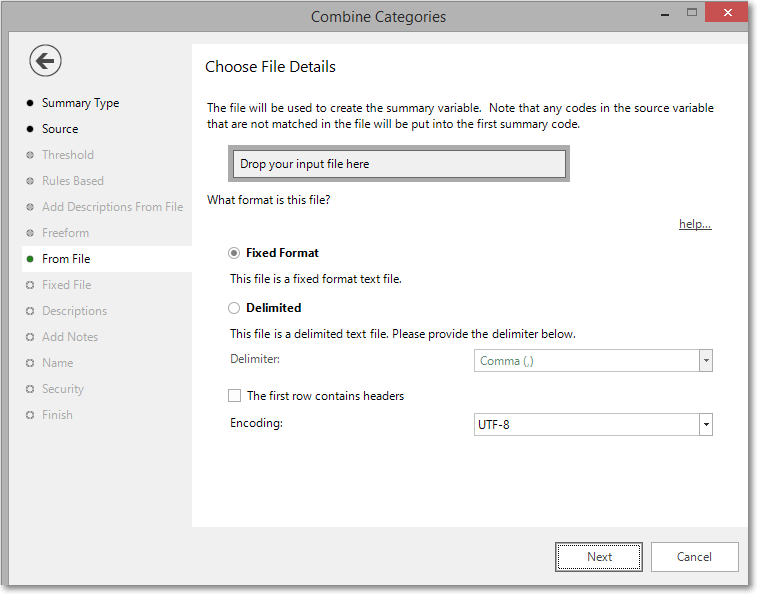
Task: Select the Name step in sidebar
Action: [x=57, y=363]
